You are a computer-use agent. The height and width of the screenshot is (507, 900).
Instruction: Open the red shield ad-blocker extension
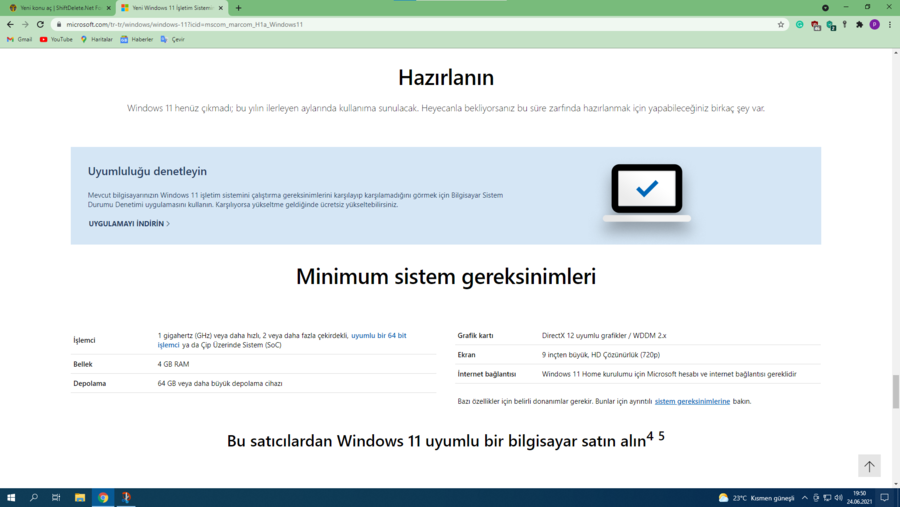[x=815, y=25]
